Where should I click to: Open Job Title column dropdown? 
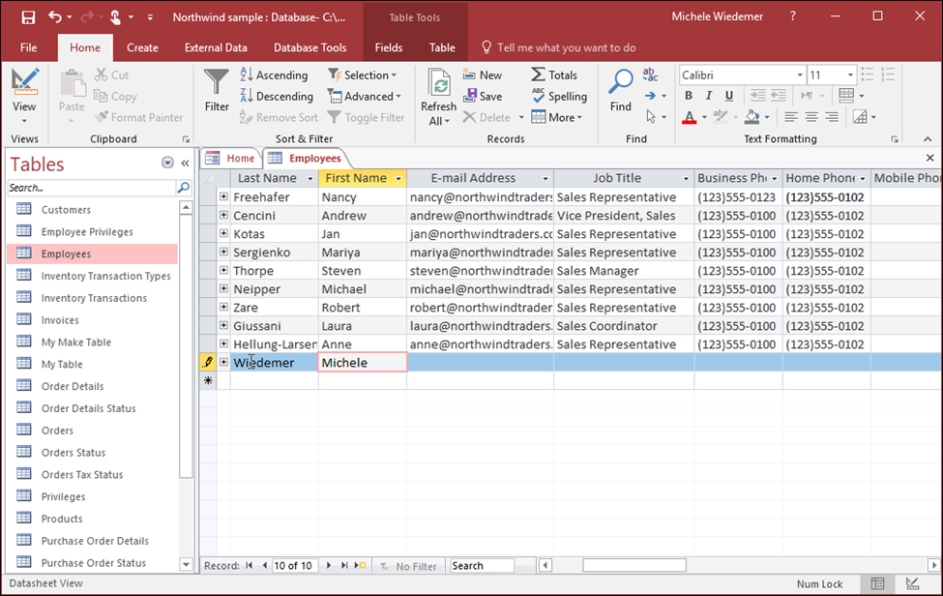coord(686,179)
